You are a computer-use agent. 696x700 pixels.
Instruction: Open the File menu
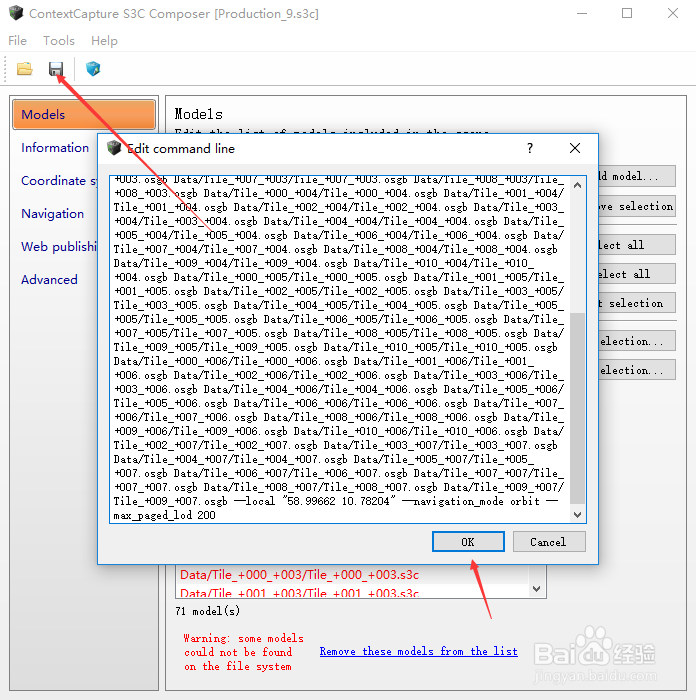(x=17, y=41)
